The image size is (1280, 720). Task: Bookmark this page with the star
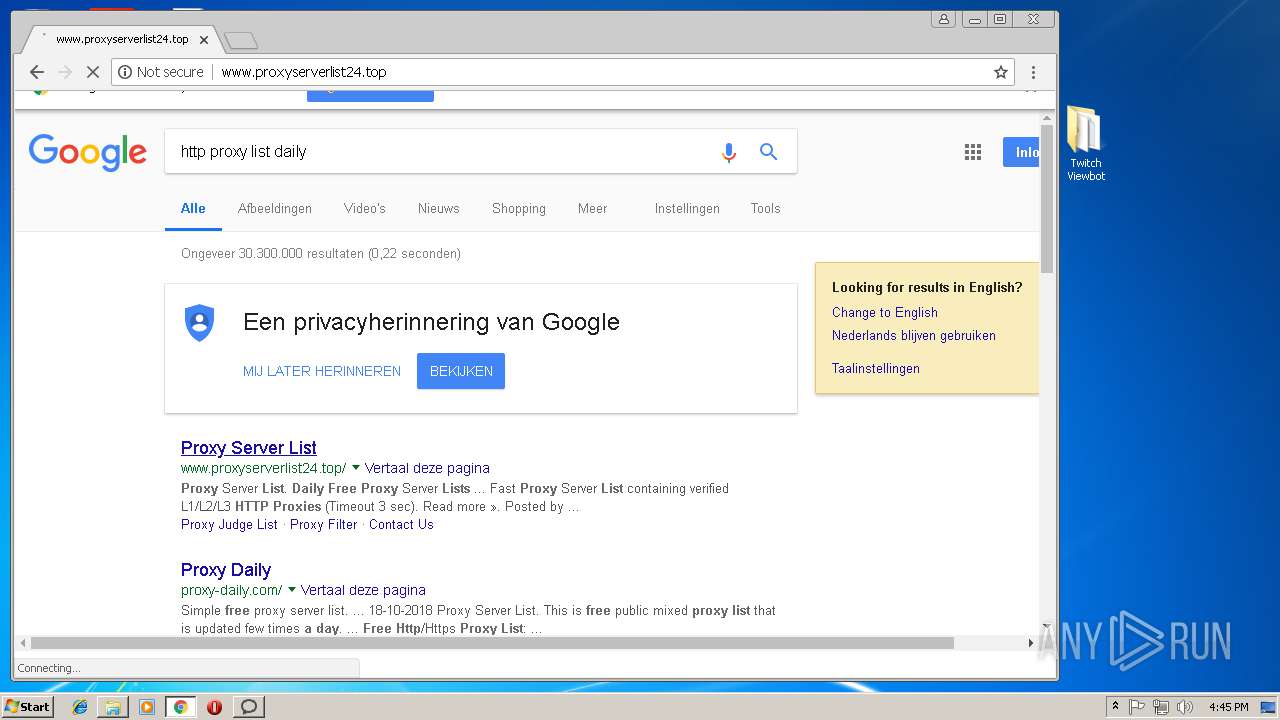pyautogui.click(x=1000, y=72)
